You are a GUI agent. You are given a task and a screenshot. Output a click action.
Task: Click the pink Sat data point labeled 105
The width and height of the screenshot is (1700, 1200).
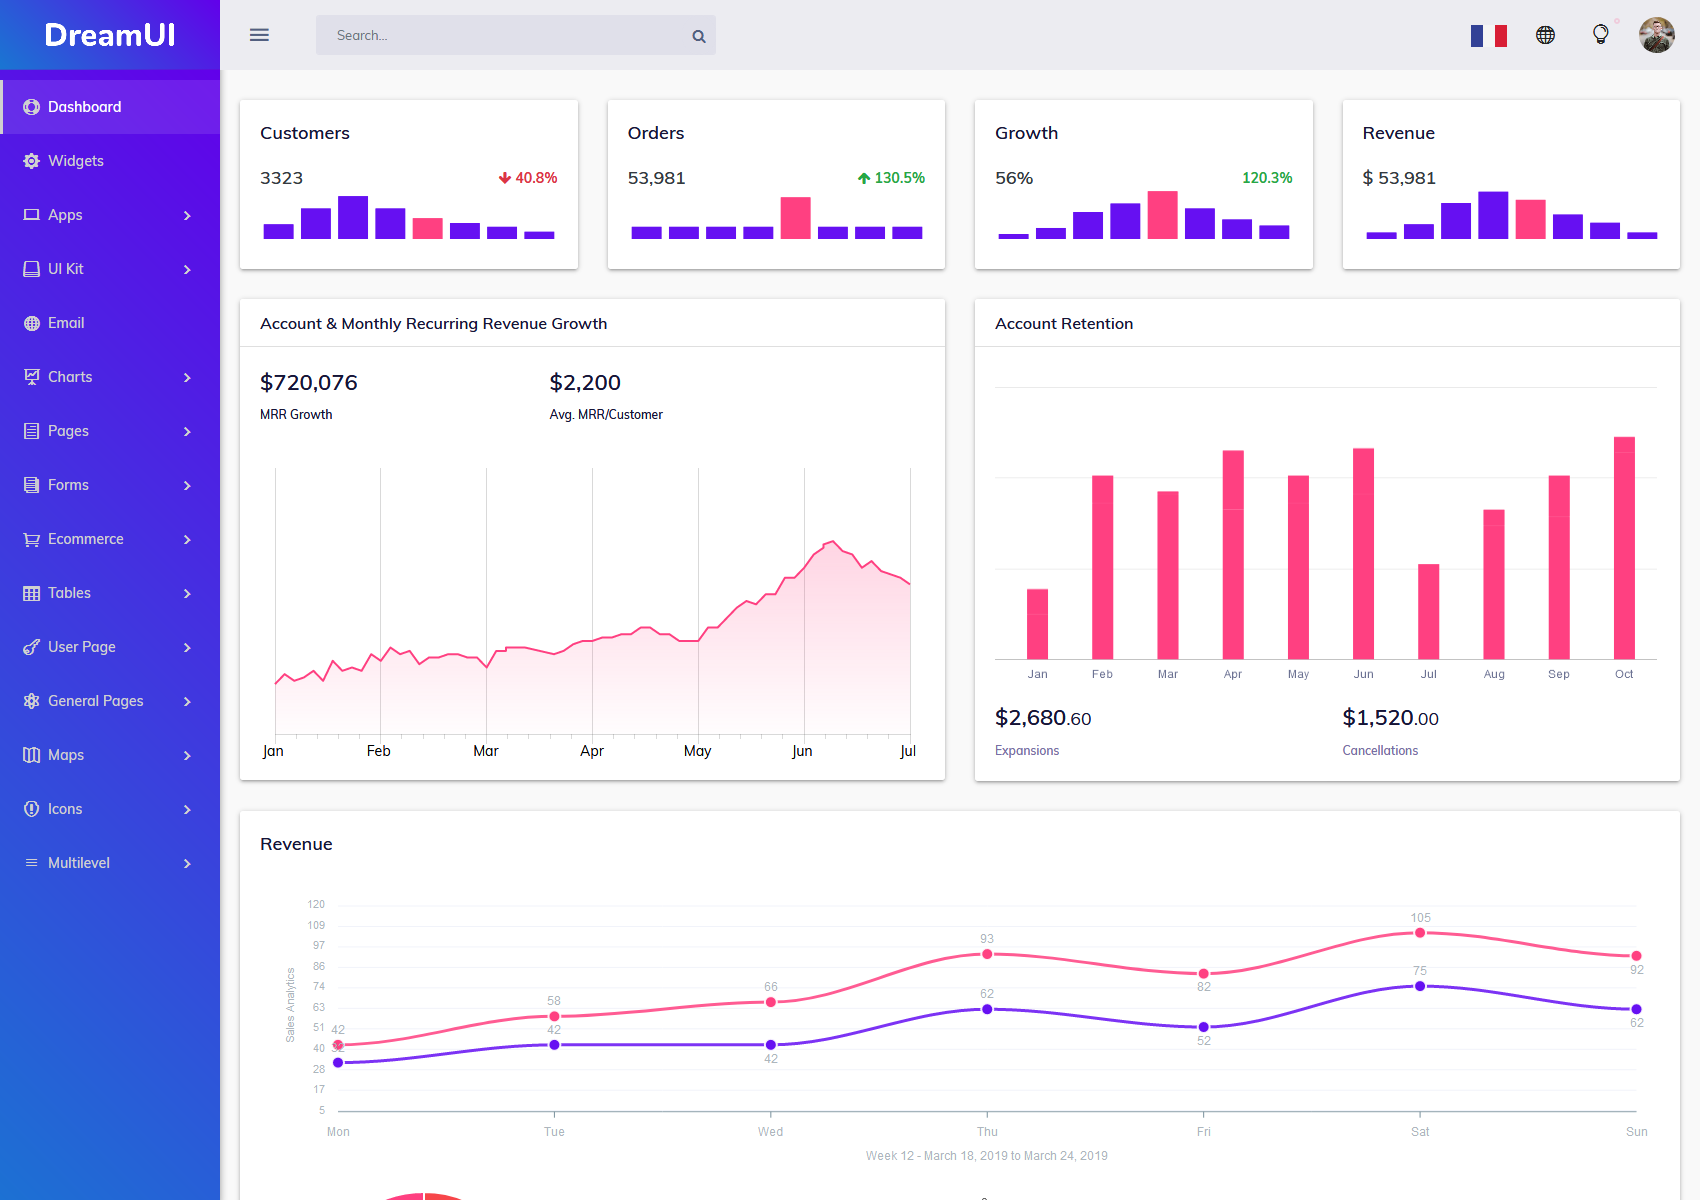point(1420,933)
